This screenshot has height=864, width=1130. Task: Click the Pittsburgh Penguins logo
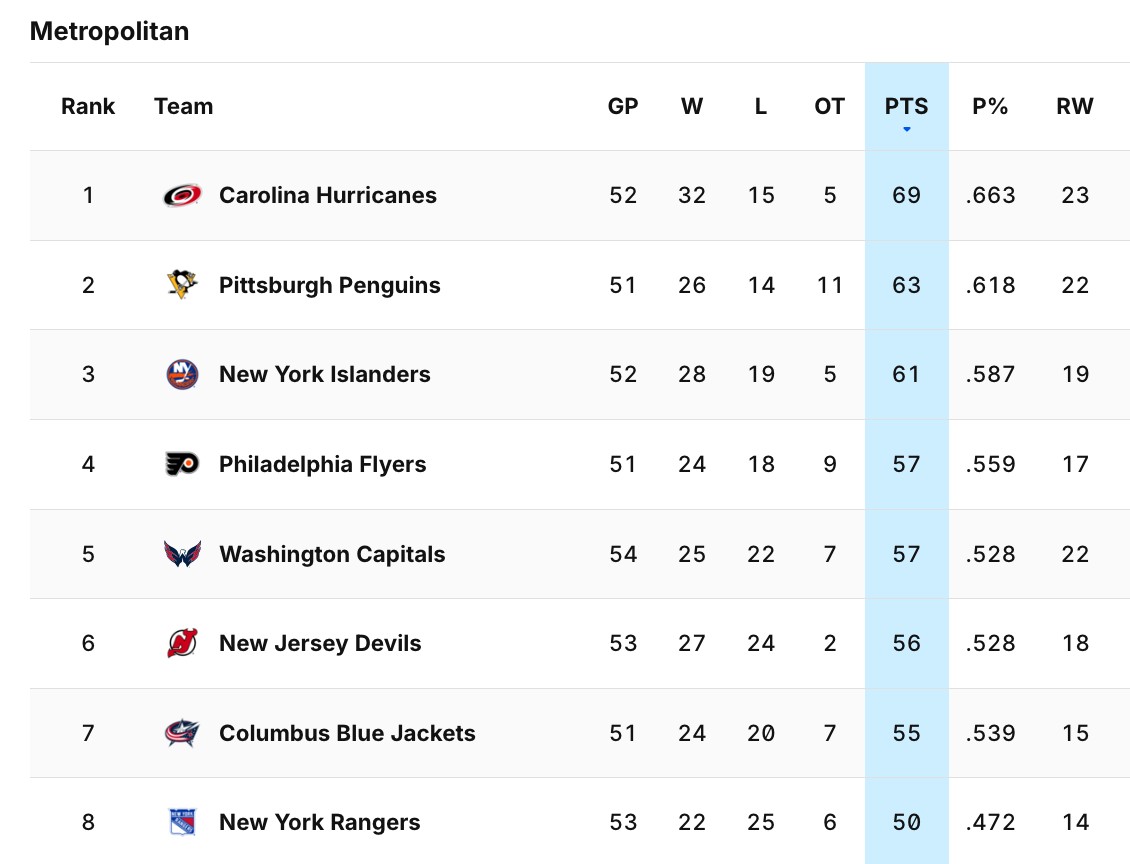click(x=183, y=284)
